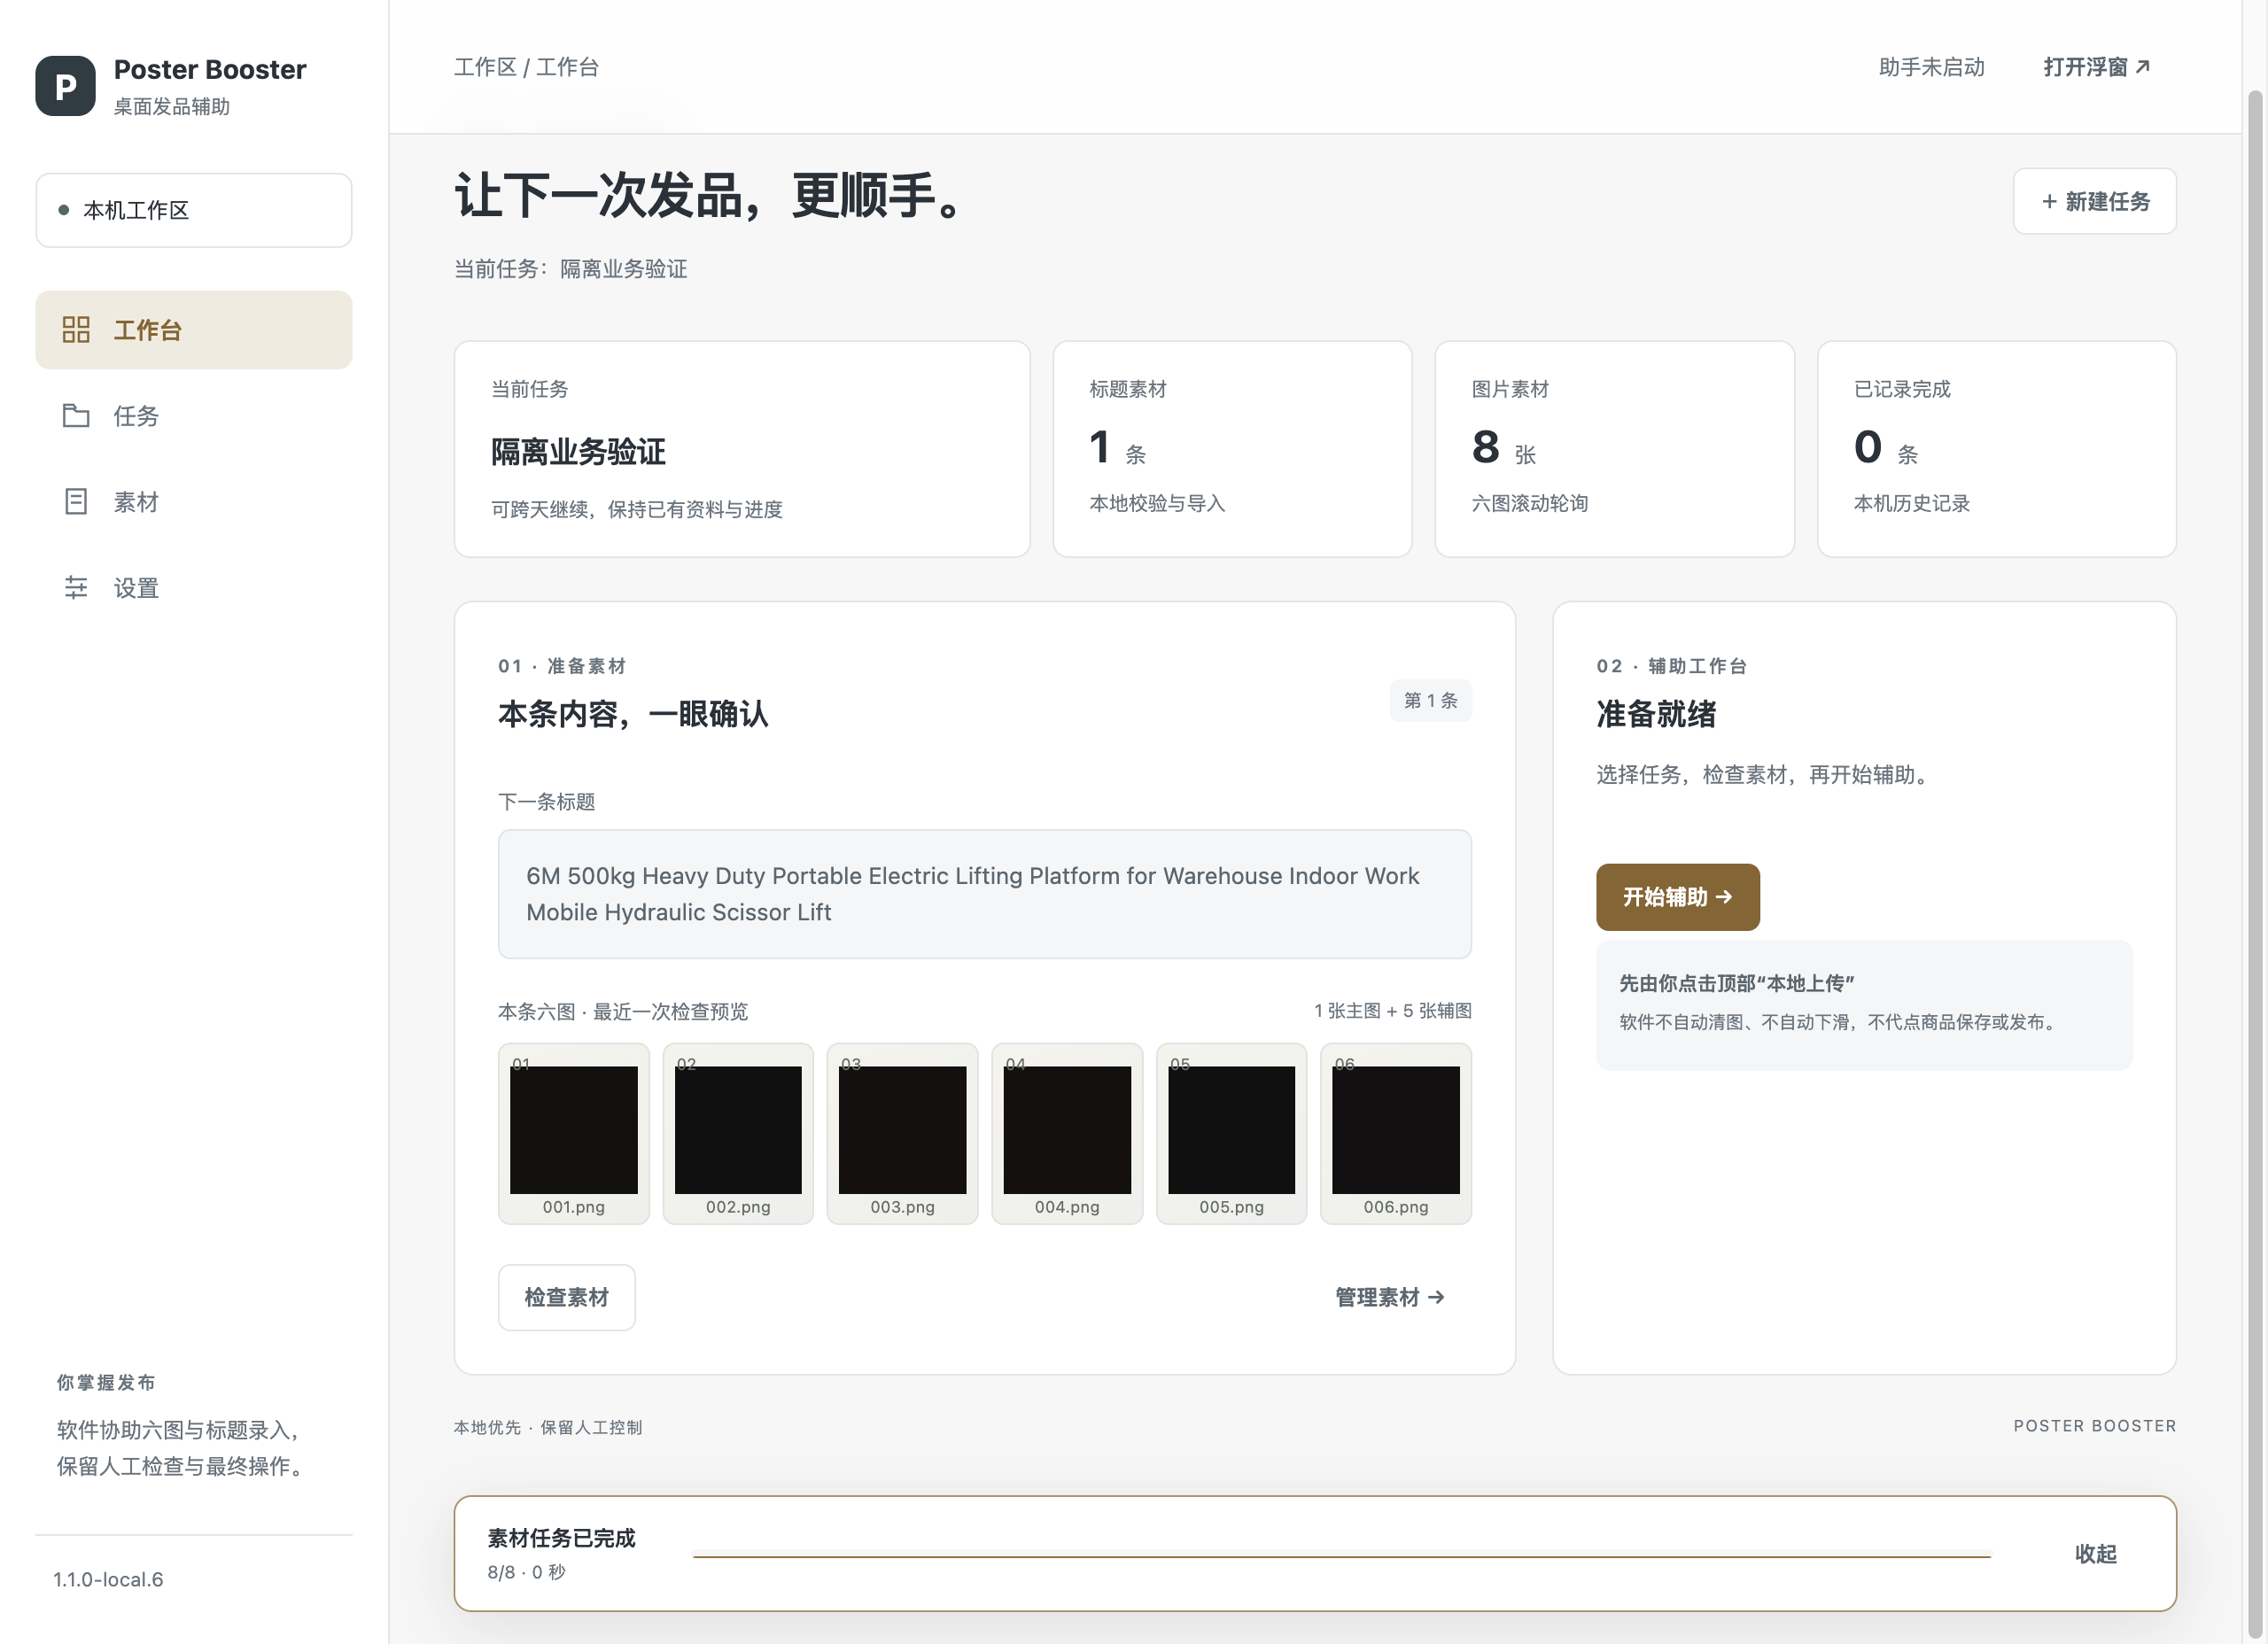Click the 任务 folder icon in sidebar

[76, 416]
